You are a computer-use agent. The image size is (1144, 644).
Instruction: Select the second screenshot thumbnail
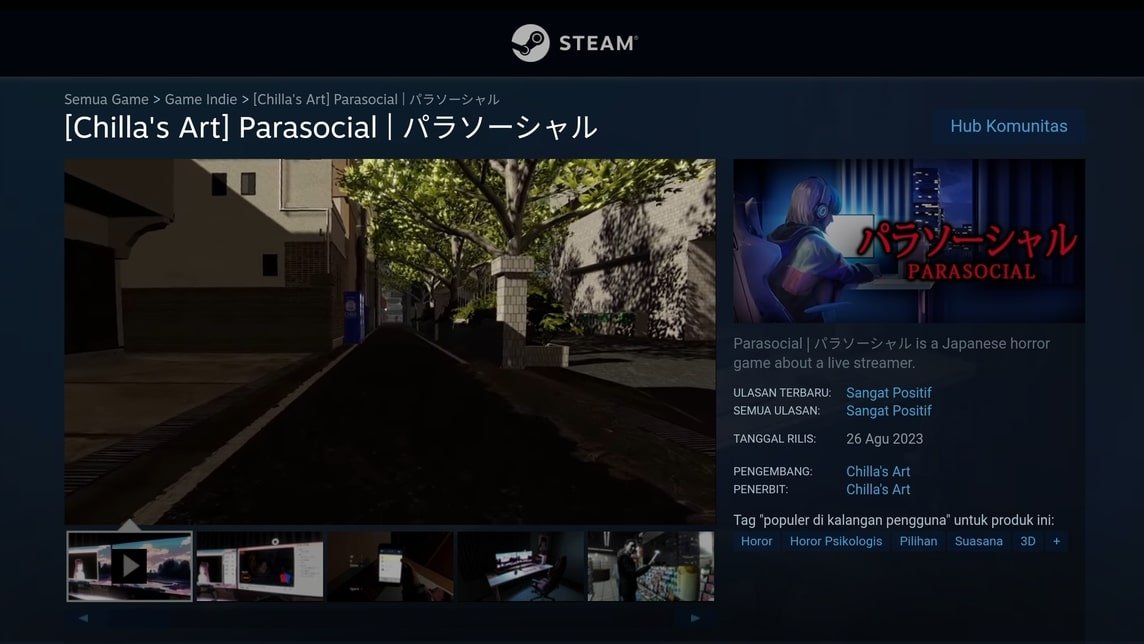pyautogui.click(x=259, y=566)
